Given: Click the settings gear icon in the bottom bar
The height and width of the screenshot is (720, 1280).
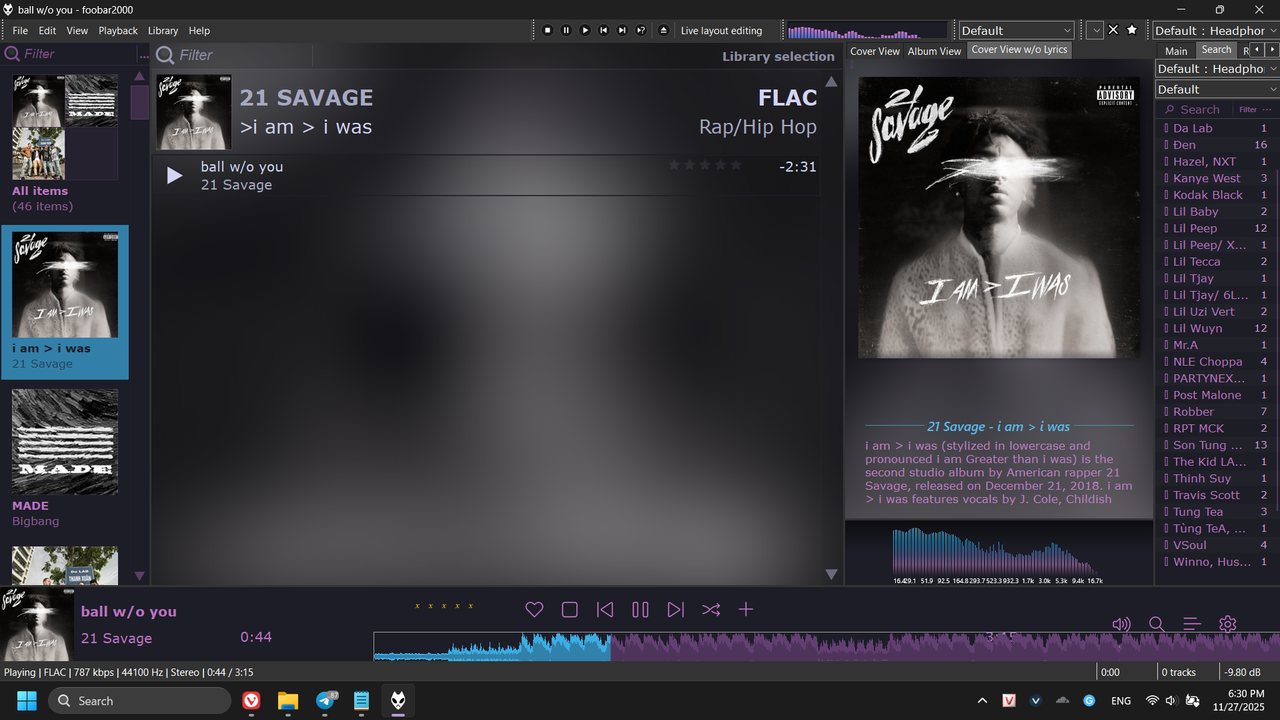Looking at the screenshot, I should pyautogui.click(x=1228, y=624).
